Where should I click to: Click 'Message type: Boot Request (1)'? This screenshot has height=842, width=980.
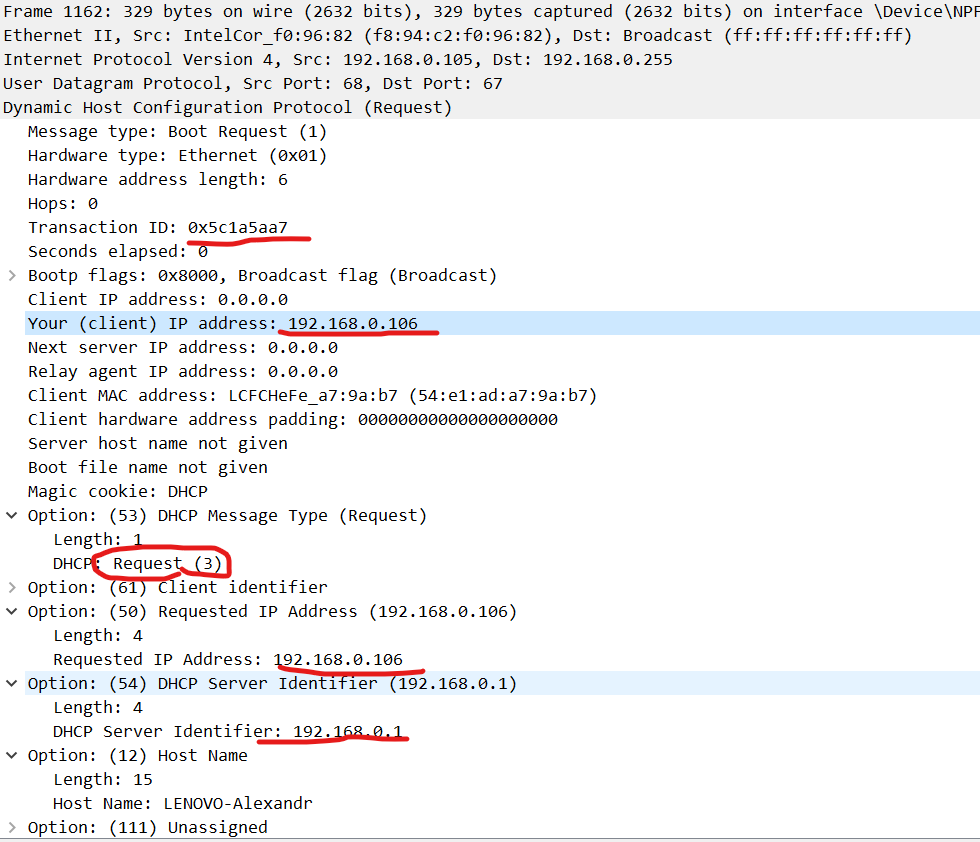pyautogui.click(x=177, y=132)
